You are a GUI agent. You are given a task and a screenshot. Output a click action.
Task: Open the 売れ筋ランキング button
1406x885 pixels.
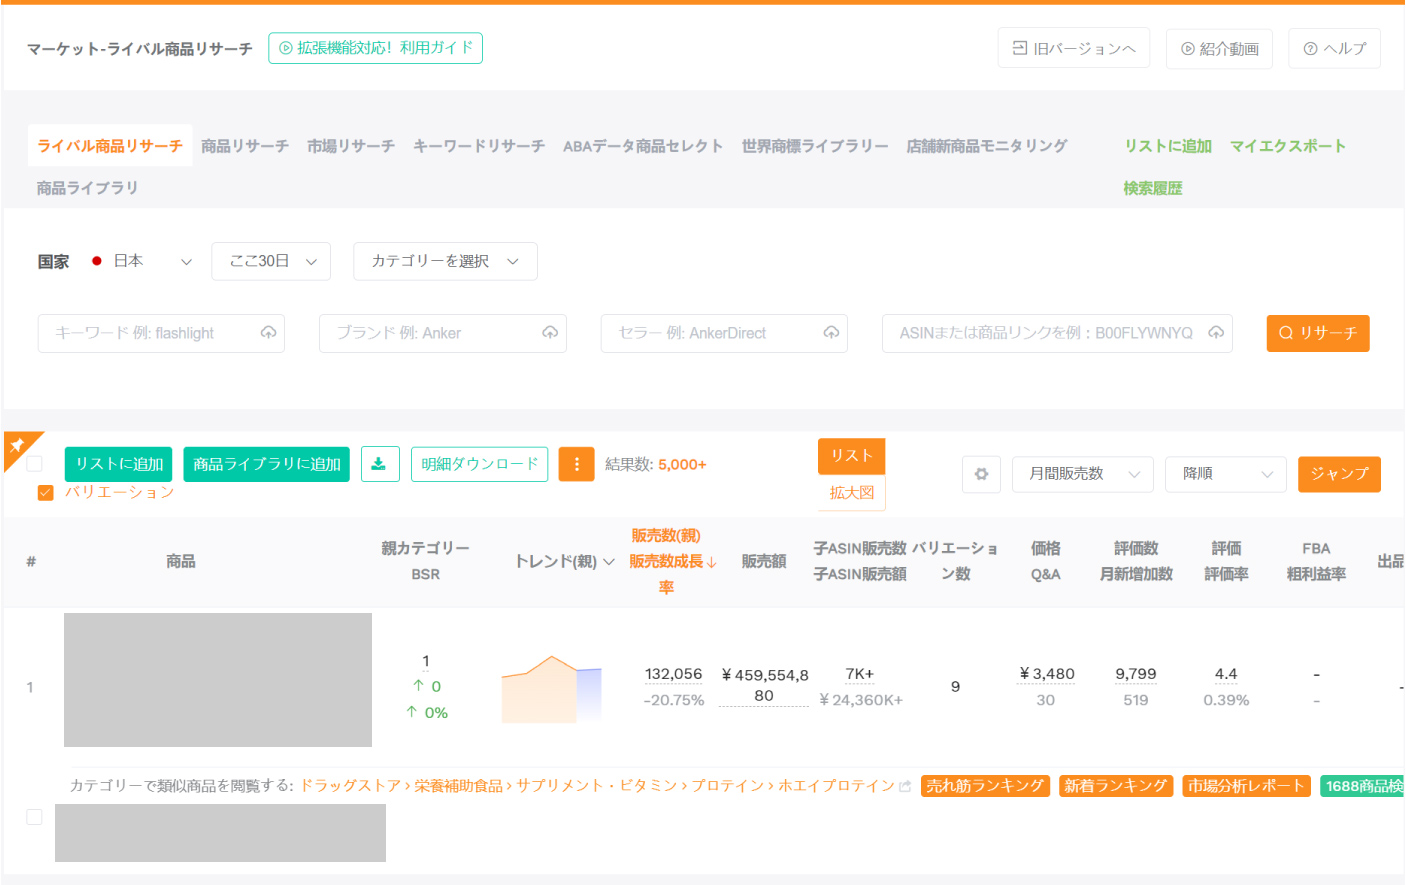[x=985, y=785]
